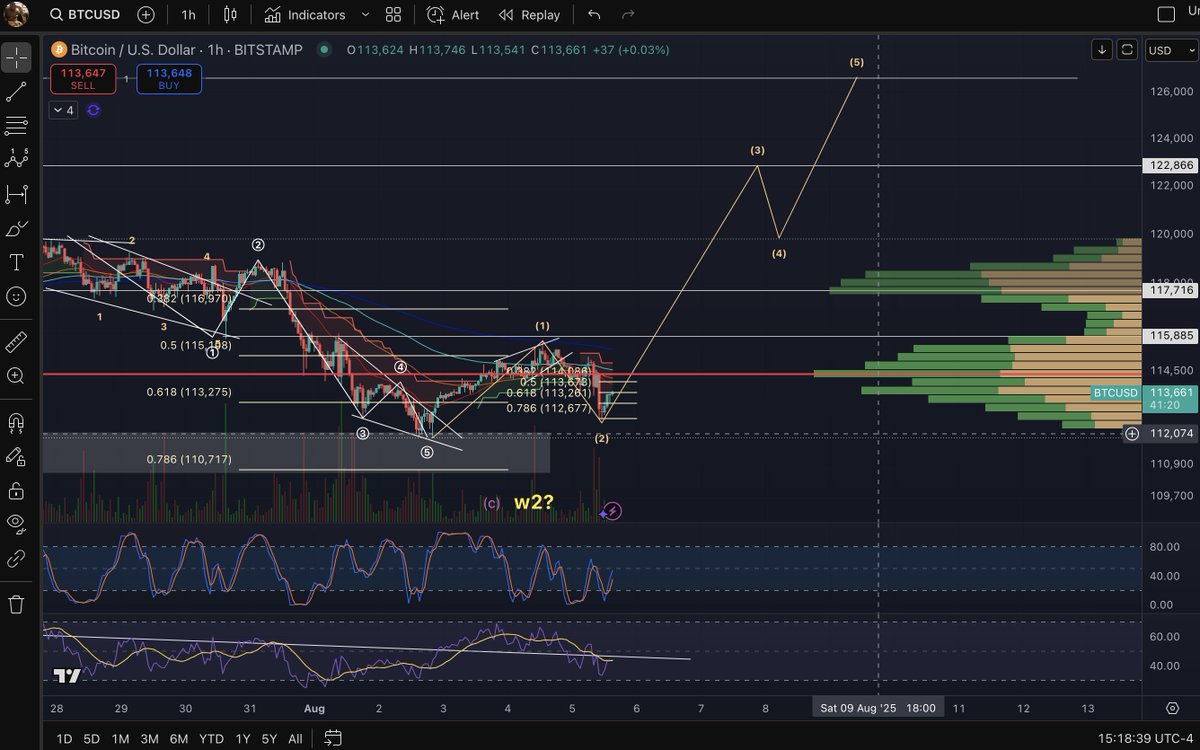This screenshot has width=1200, height=750.
Task: Click the 117,716 price label
Action: pyautogui.click(x=1169, y=290)
